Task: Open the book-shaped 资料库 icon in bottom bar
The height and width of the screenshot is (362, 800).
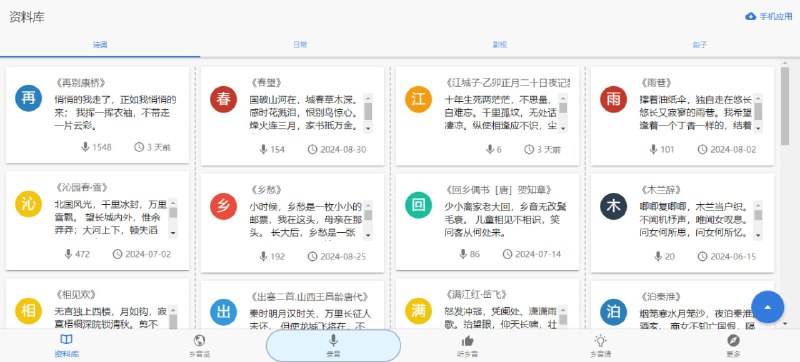Action: (66, 340)
